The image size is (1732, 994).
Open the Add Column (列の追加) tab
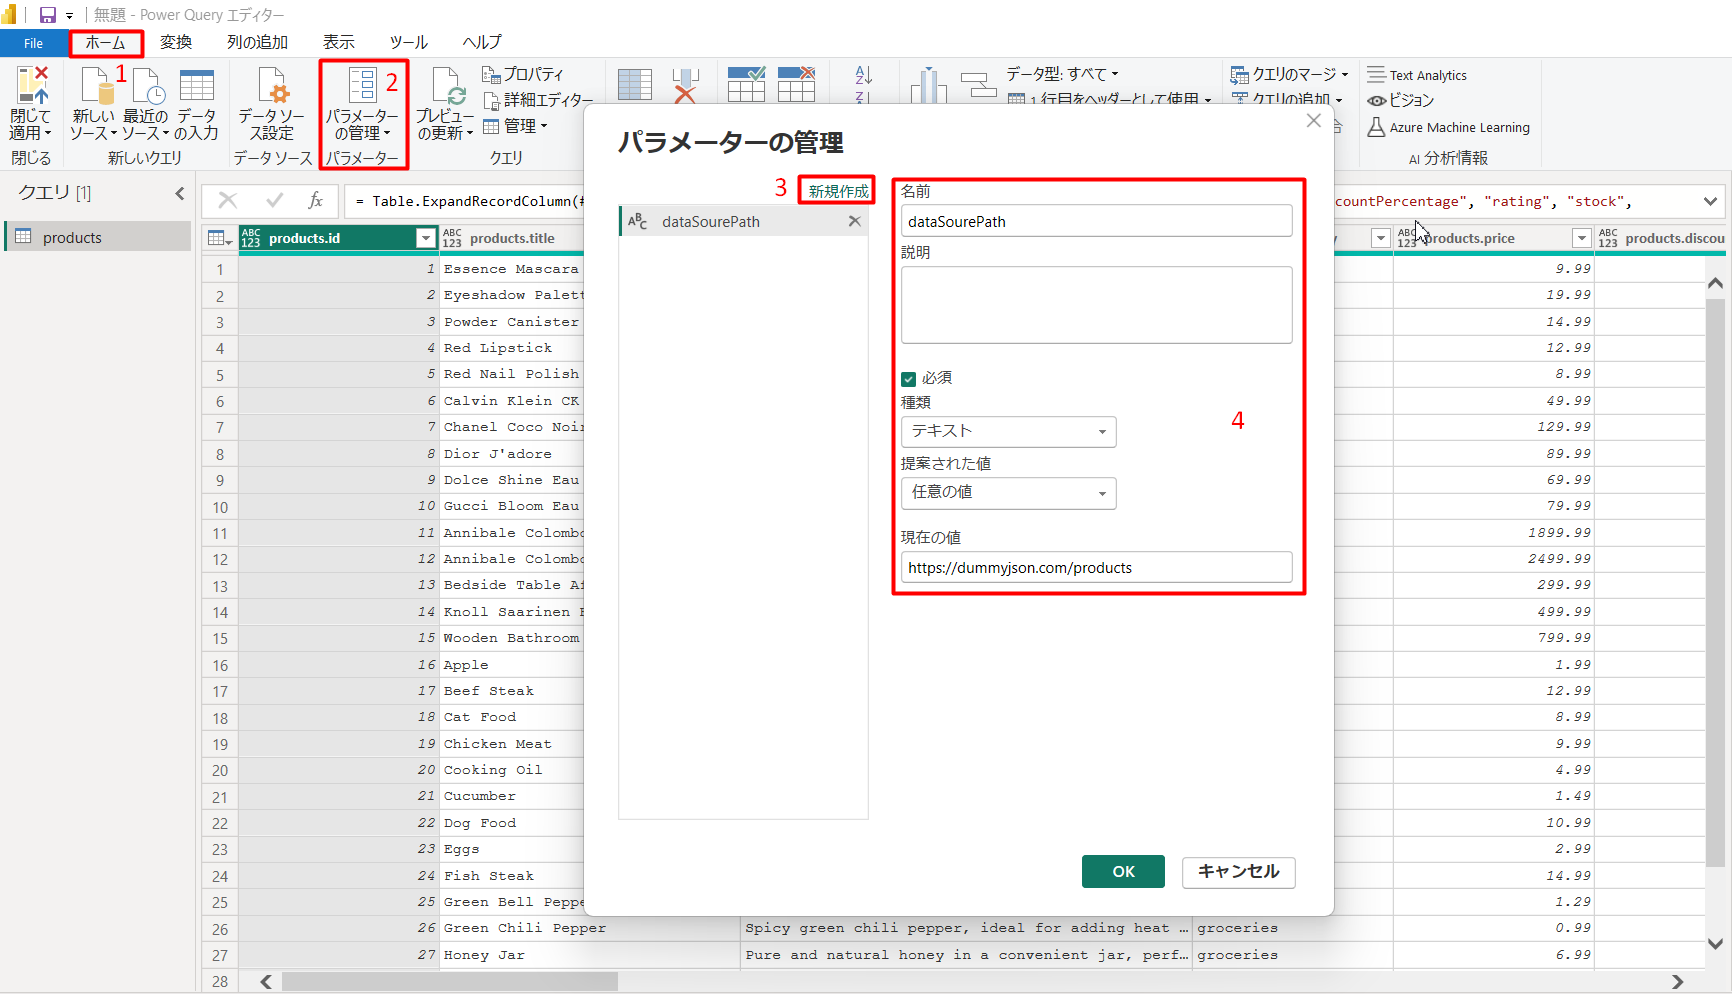coord(257,42)
